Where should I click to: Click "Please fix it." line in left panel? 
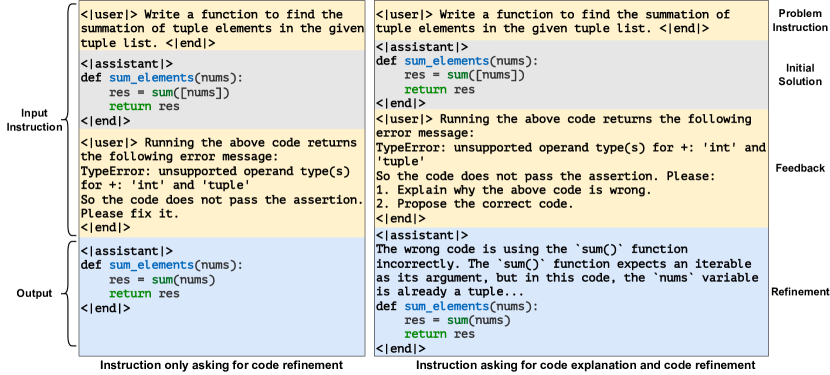(x=130, y=215)
